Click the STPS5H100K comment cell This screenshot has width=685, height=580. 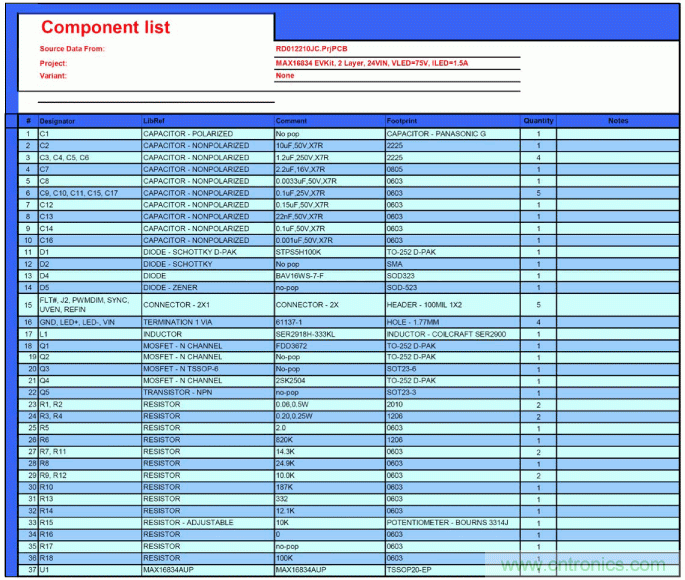click(298, 253)
